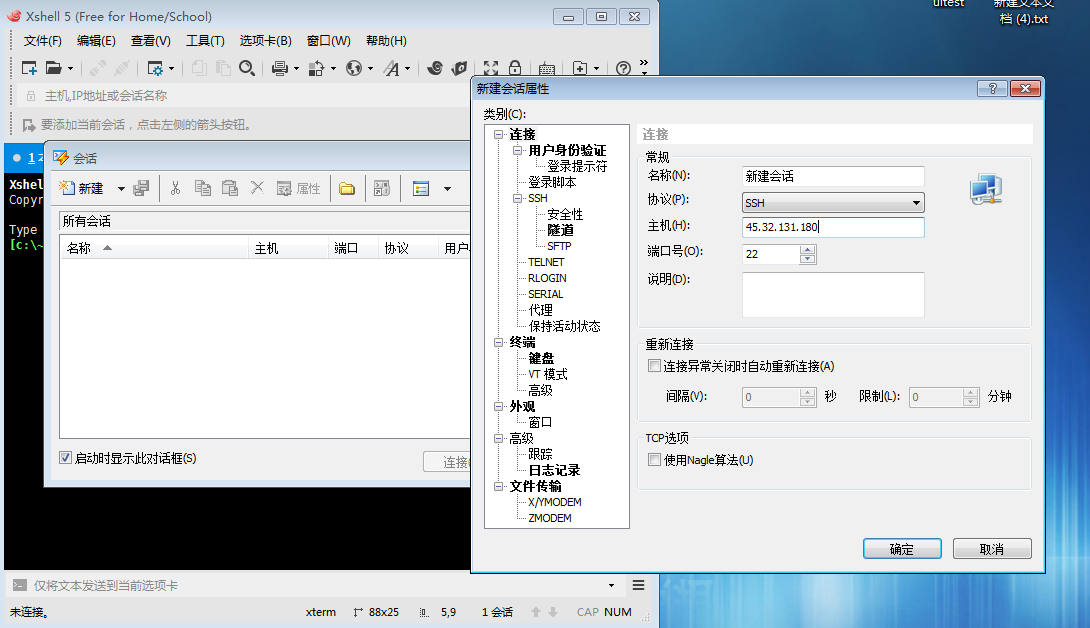
Task: Collapse the 用户身份验证 tree node
Action: pos(517,150)
